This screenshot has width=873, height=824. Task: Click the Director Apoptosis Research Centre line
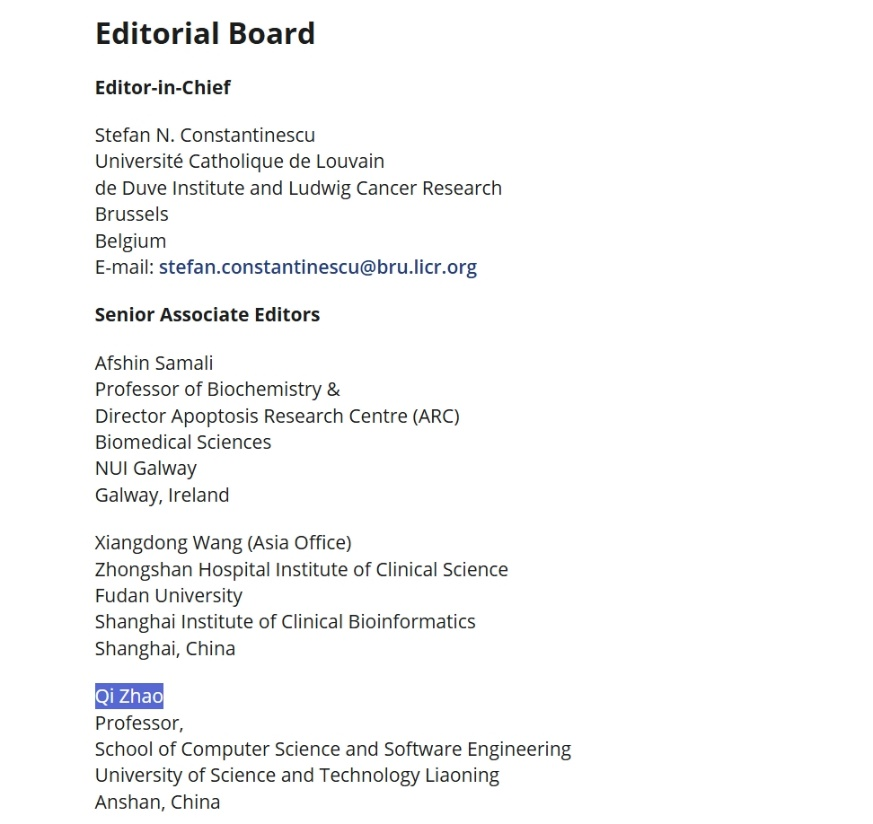point(277,416)
